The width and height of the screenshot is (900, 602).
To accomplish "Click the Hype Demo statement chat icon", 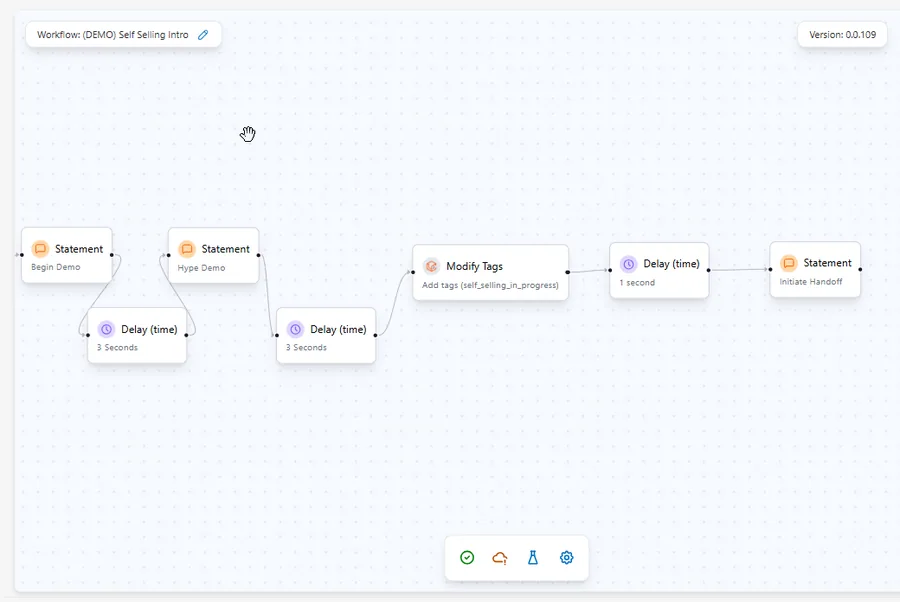I will [187, 249].
